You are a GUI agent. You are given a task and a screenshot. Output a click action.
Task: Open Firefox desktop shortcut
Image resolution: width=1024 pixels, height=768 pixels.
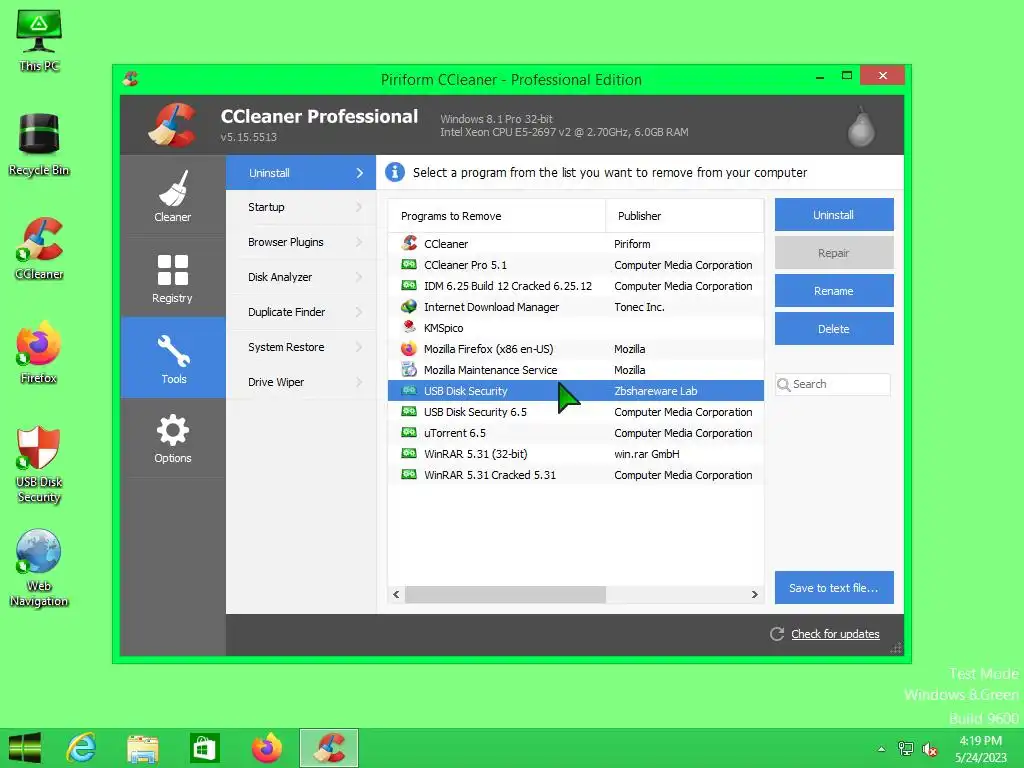pos(39,353)
